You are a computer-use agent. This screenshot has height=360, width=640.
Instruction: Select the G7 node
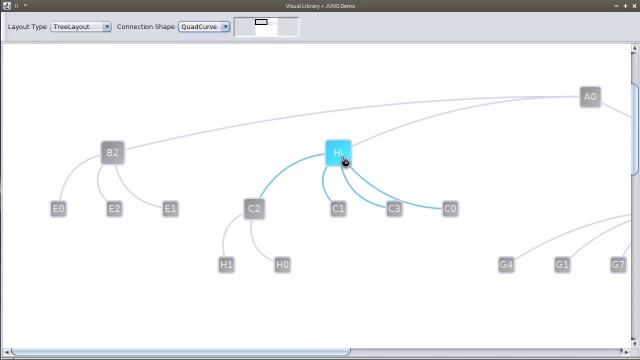[x=618, y=265]
